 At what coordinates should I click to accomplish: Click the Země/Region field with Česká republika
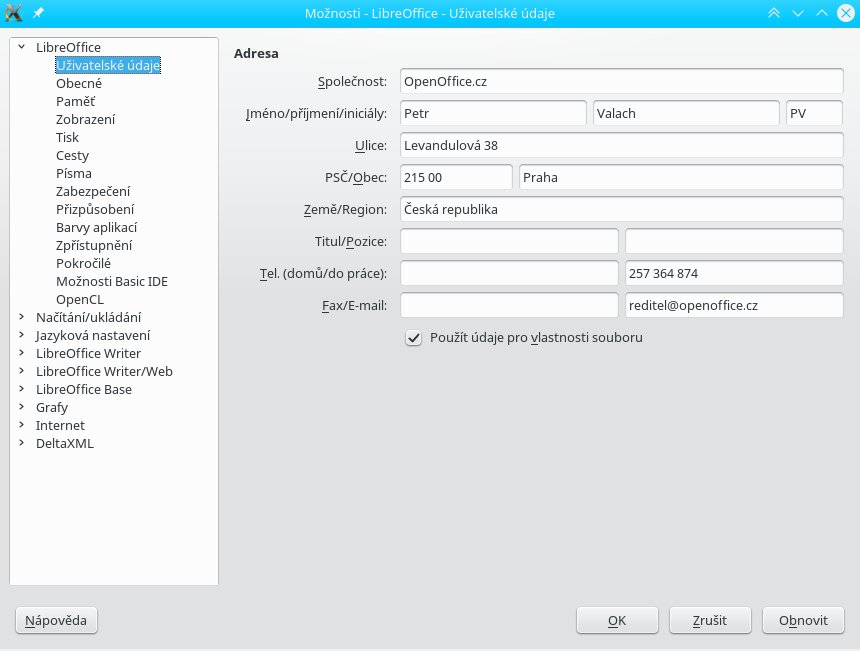[621, 209]
